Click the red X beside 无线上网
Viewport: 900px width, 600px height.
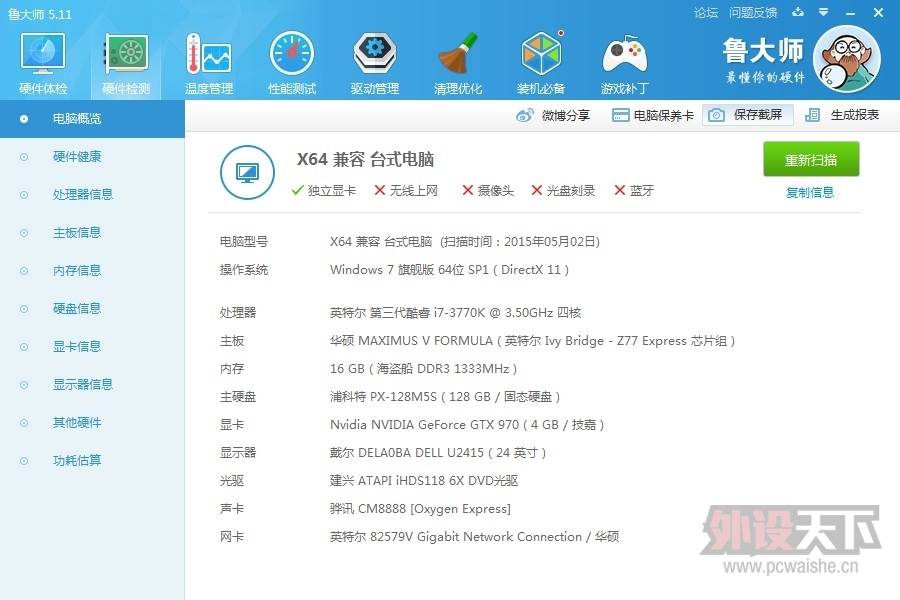point(379,190)
